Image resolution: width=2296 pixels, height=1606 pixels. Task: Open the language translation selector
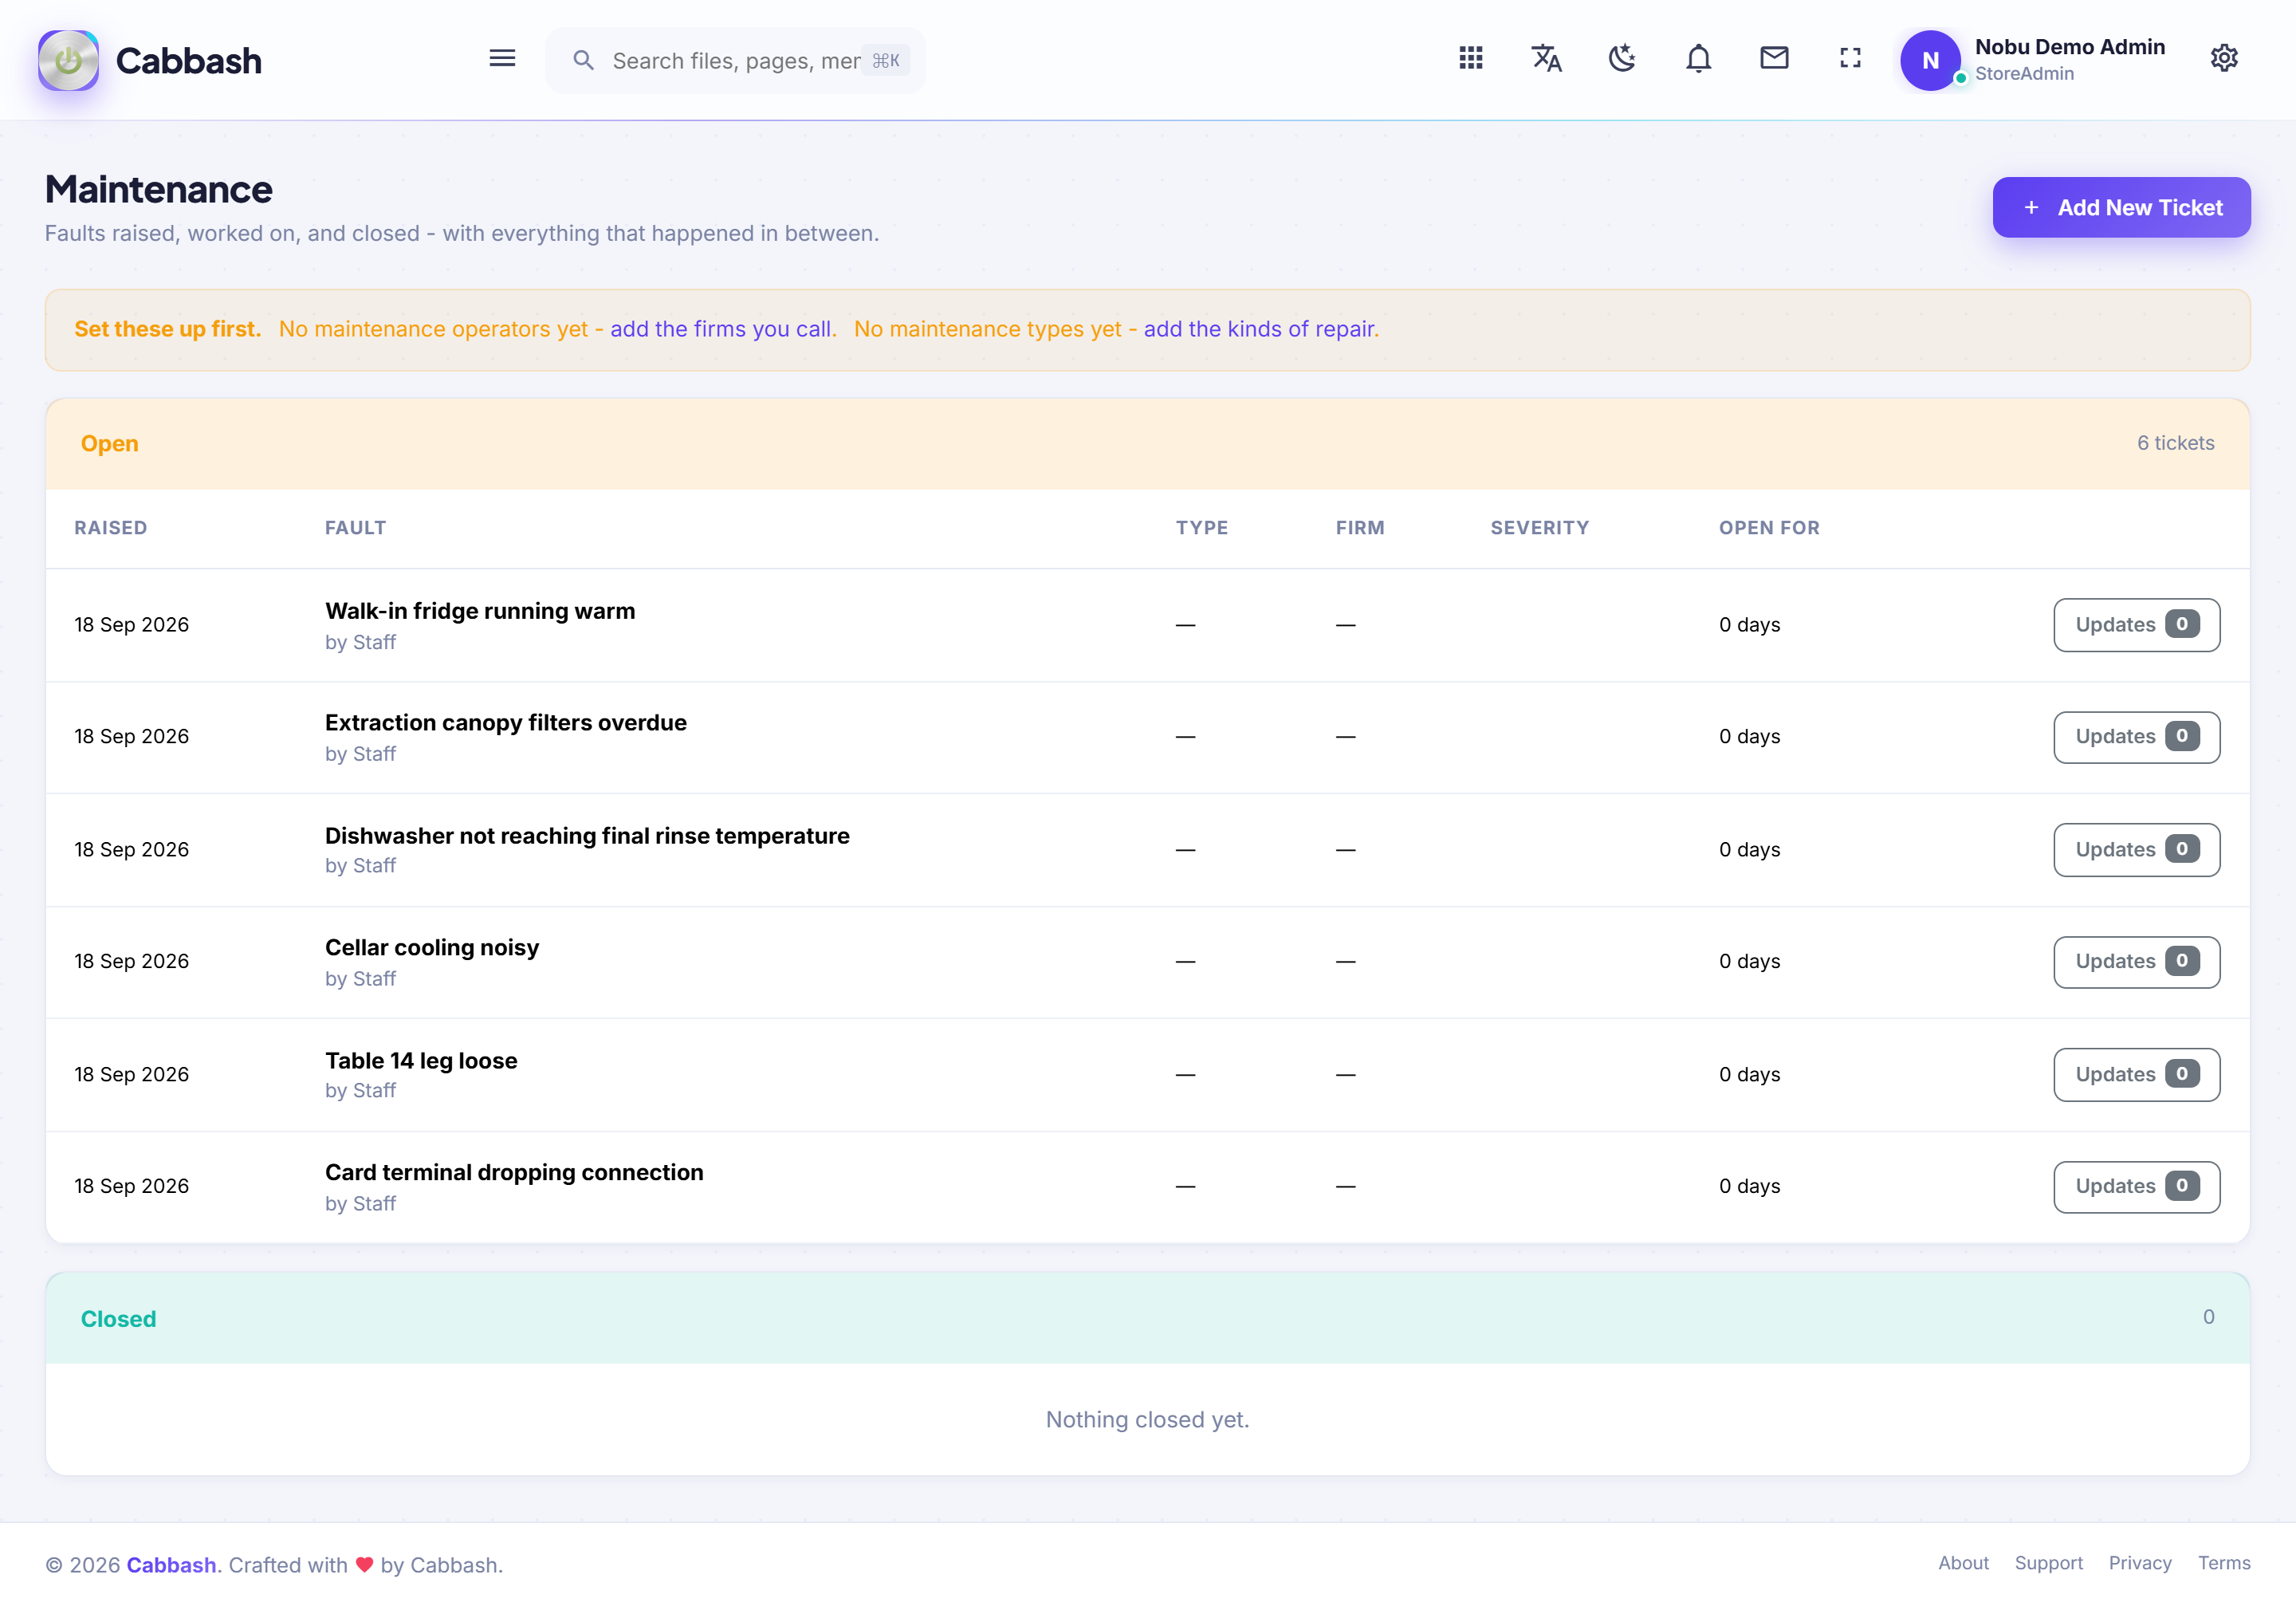coord(1546,58)
